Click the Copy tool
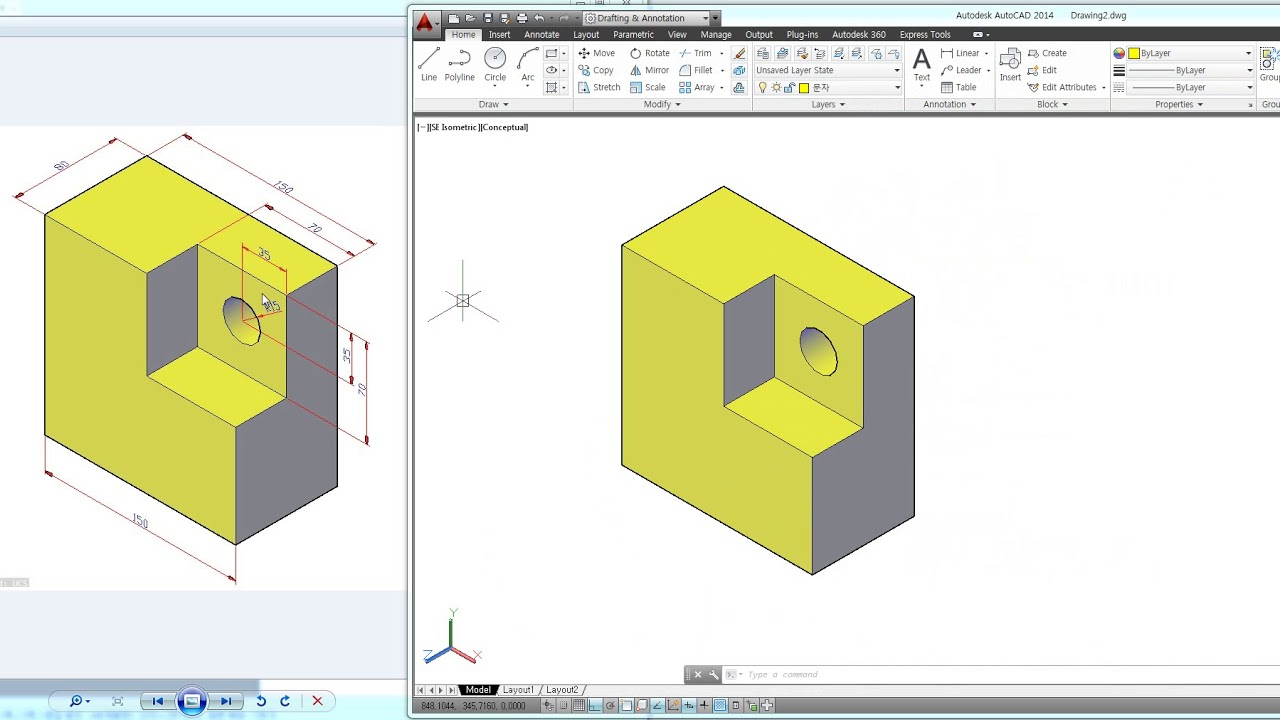 [596, 70]
